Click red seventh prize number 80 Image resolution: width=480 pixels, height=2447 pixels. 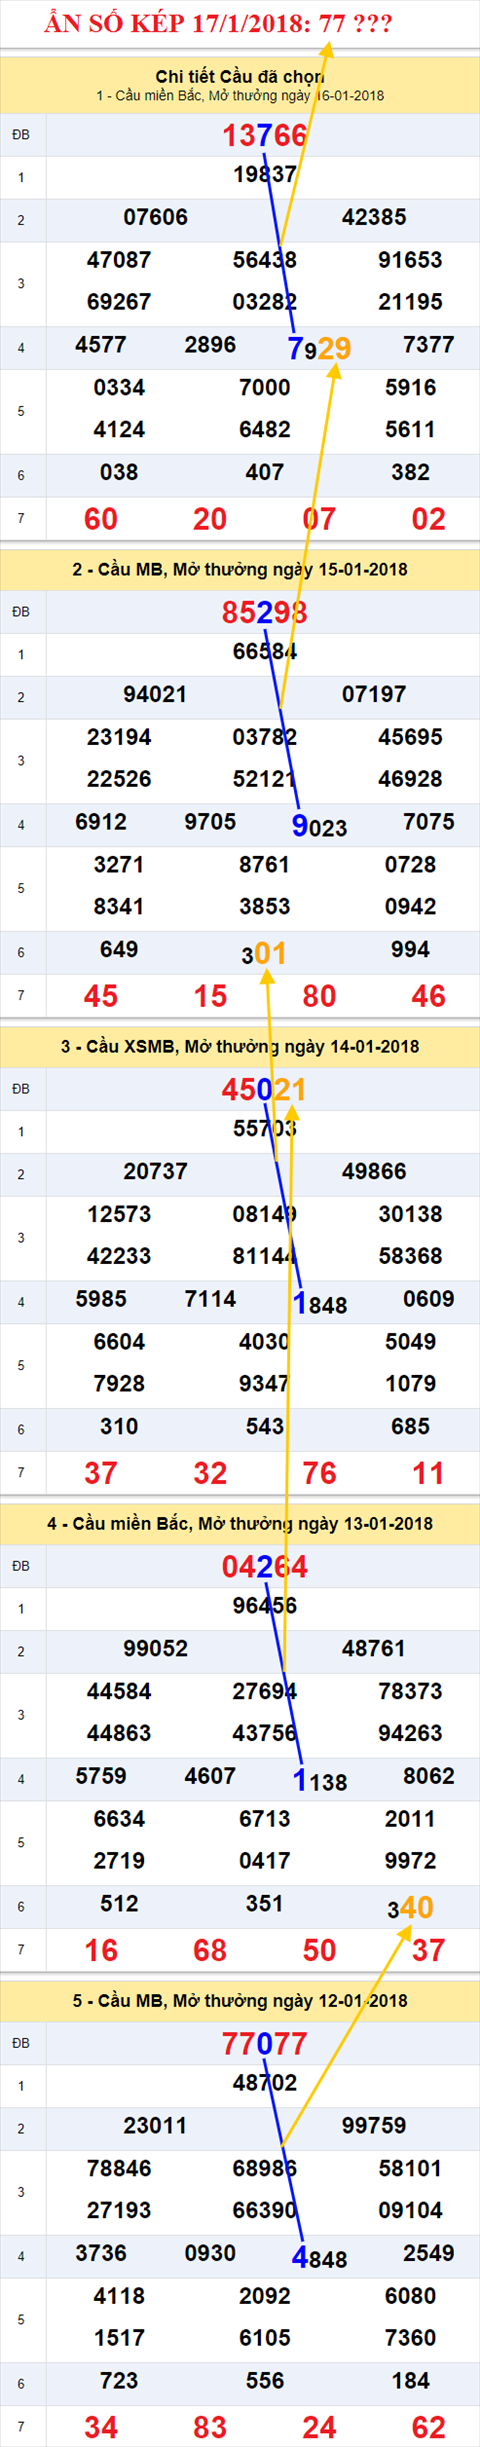click(319, 996)
